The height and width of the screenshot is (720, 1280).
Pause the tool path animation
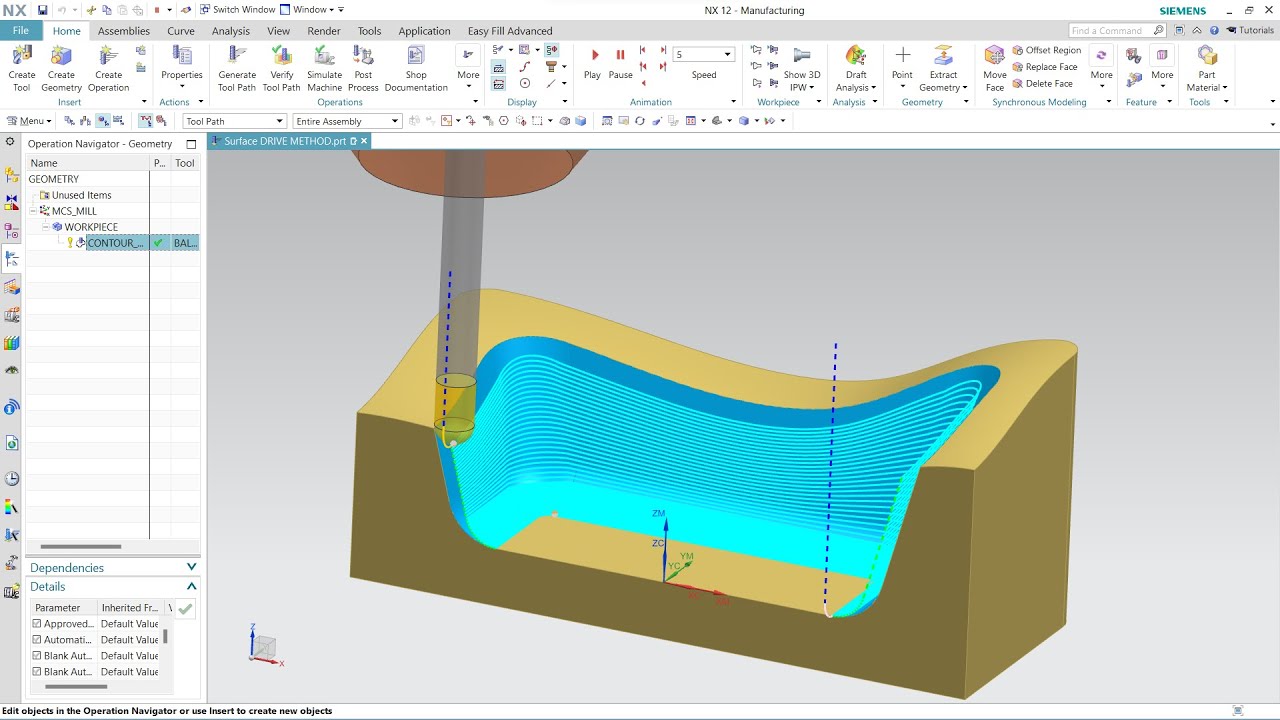tap(620, 62)
